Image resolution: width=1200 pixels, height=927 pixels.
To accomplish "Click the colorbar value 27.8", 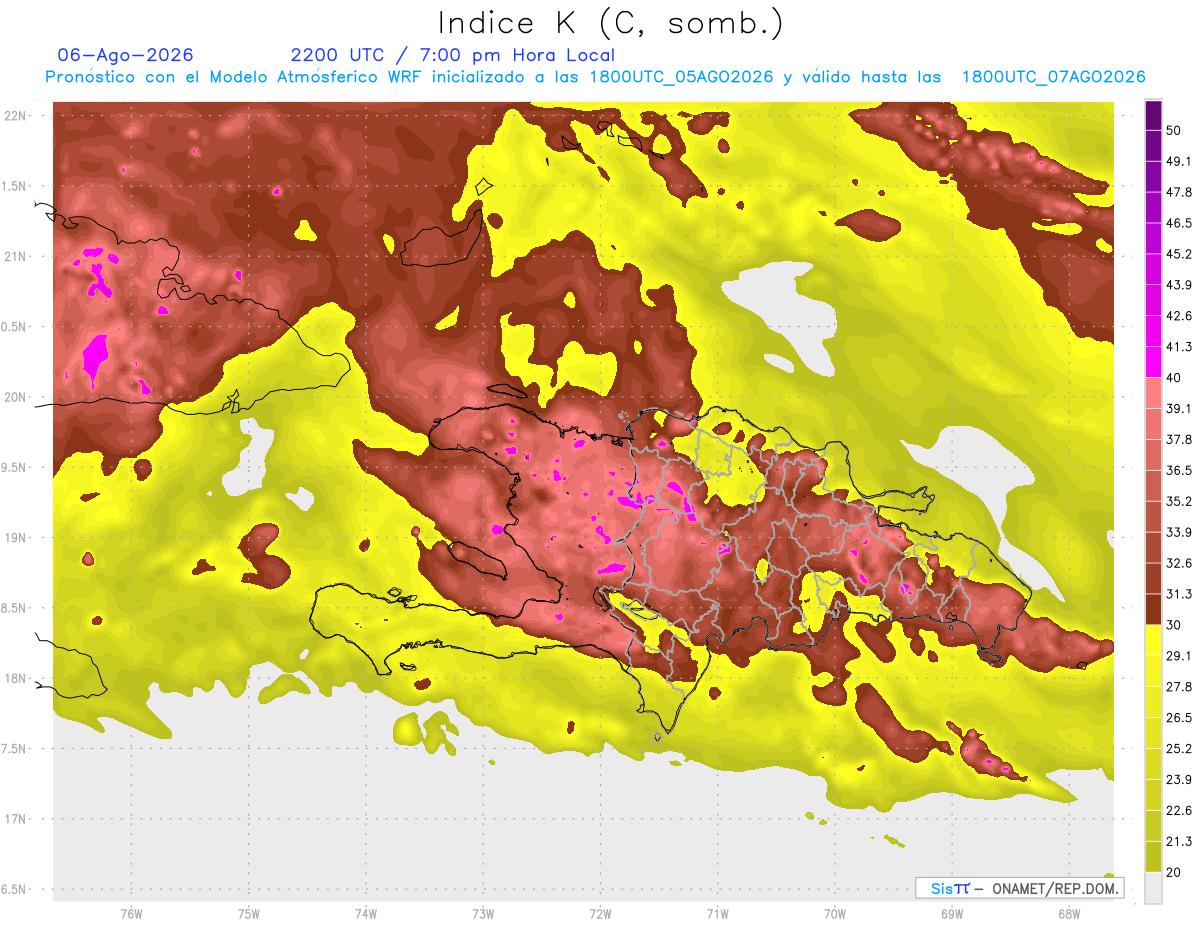I will tap(1178, 687).
